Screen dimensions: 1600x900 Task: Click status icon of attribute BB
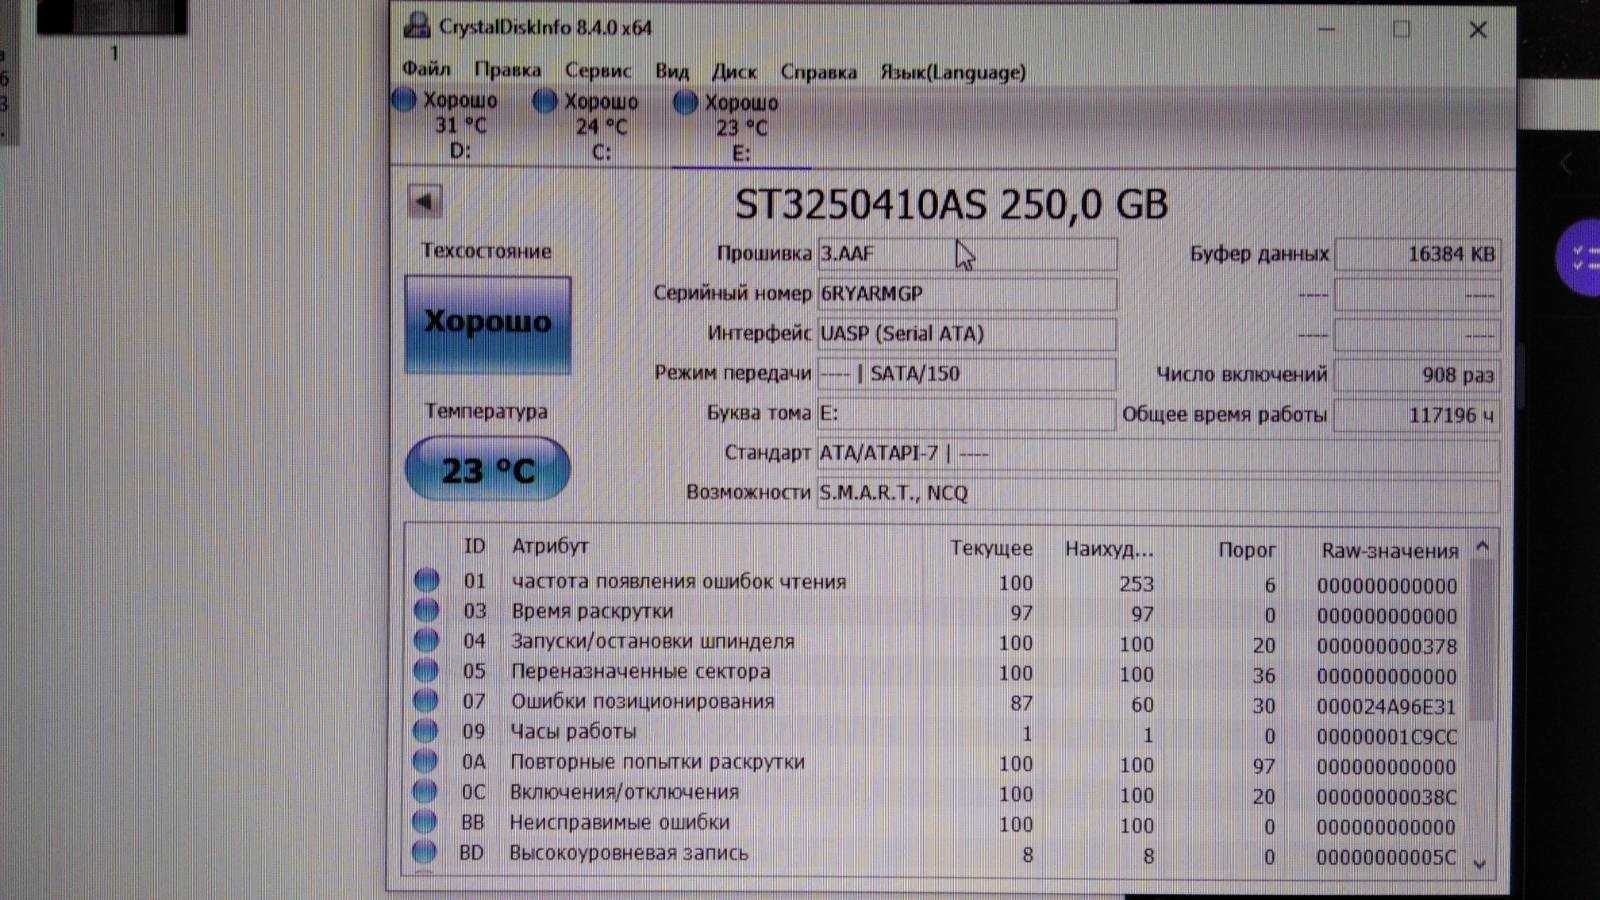[x=425, y=822]
